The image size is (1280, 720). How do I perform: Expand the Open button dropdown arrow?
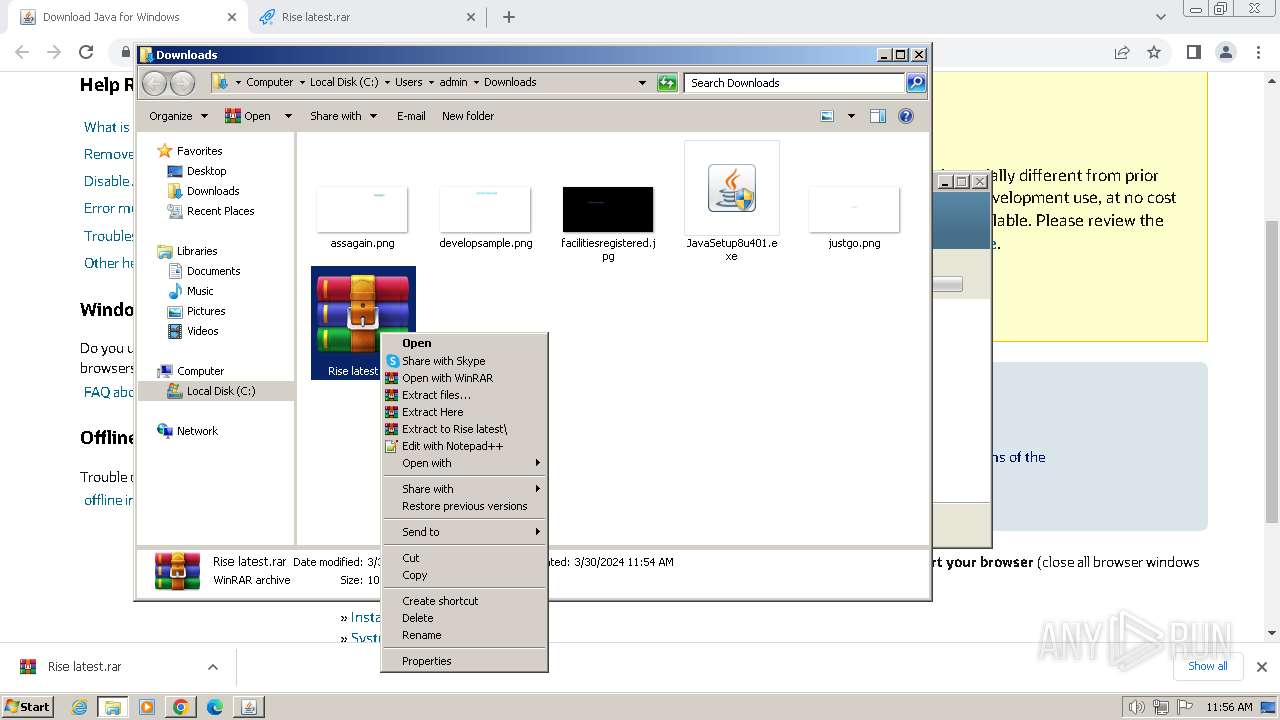point(288,116)
